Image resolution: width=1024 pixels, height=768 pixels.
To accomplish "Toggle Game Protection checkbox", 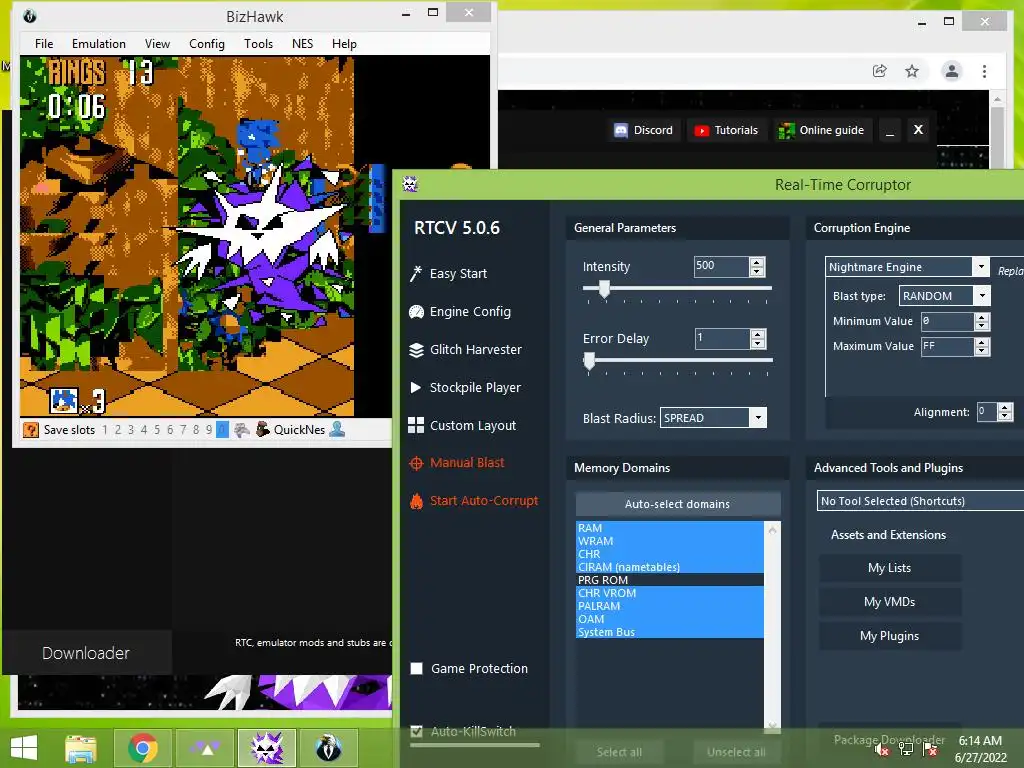I will coord(416,669).
